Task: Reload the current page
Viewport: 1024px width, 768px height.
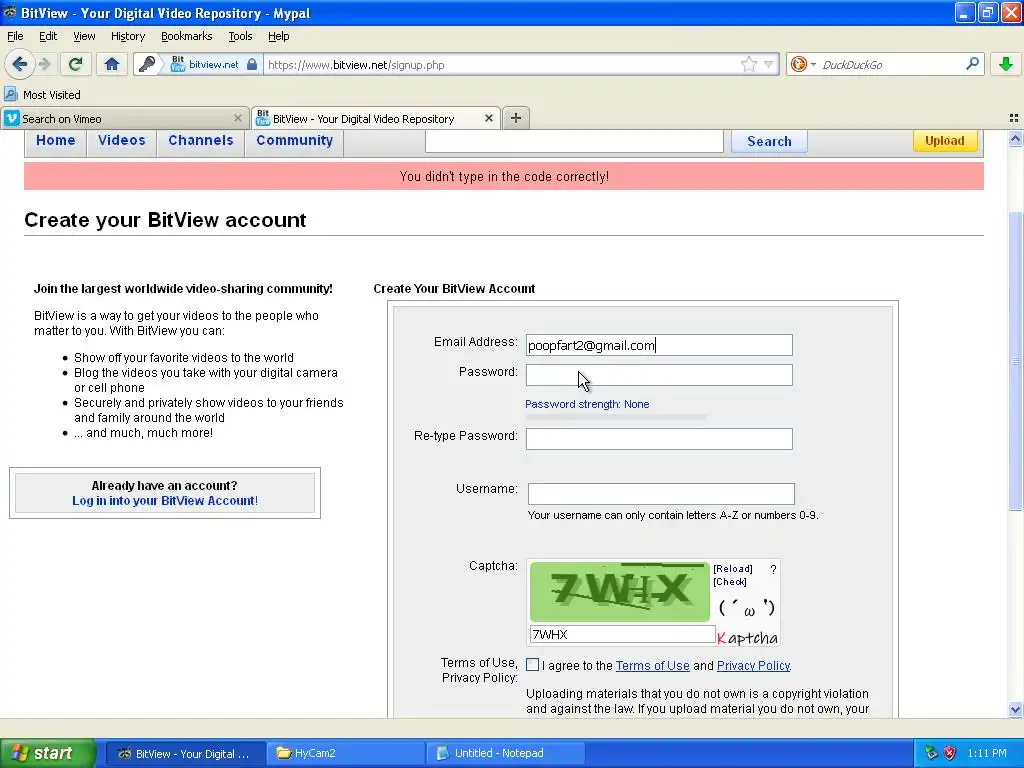Action: click(x=76, y=64)
